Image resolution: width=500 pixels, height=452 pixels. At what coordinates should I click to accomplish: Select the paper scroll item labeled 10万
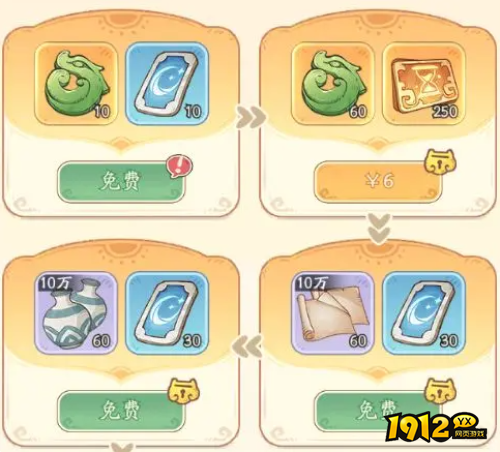pos(333,313)
